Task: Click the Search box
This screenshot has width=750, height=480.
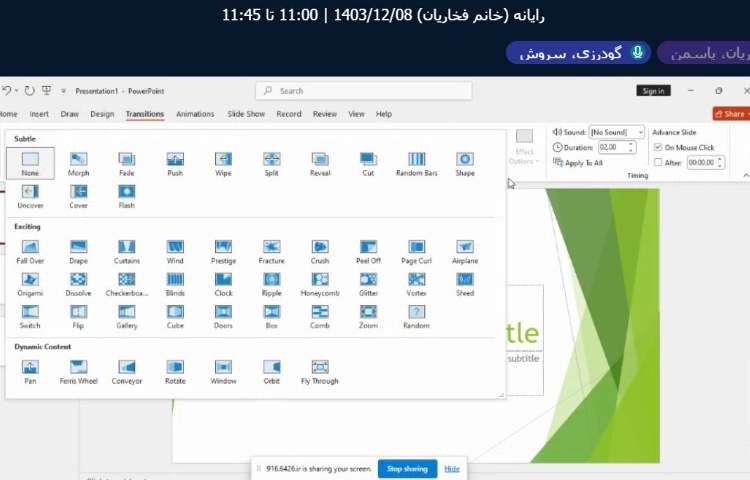Action: pos(364,91)
